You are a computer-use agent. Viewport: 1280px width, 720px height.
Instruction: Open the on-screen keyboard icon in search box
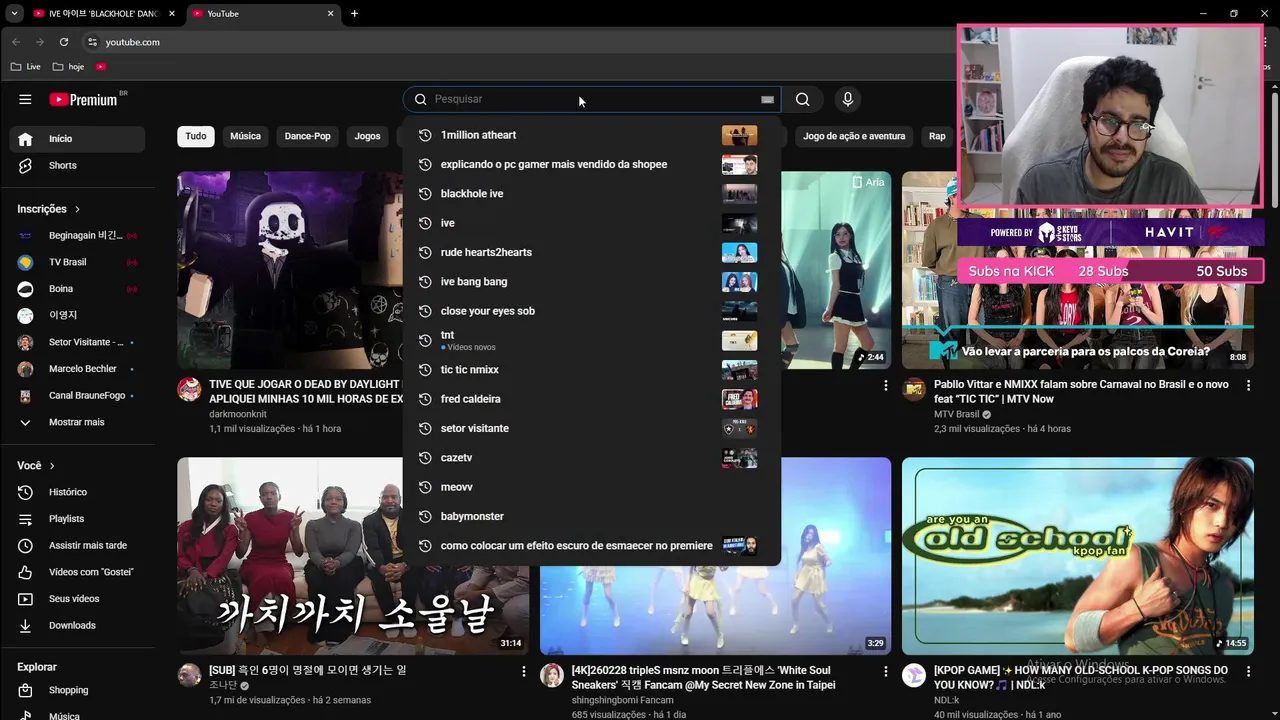tap(767, 99)
